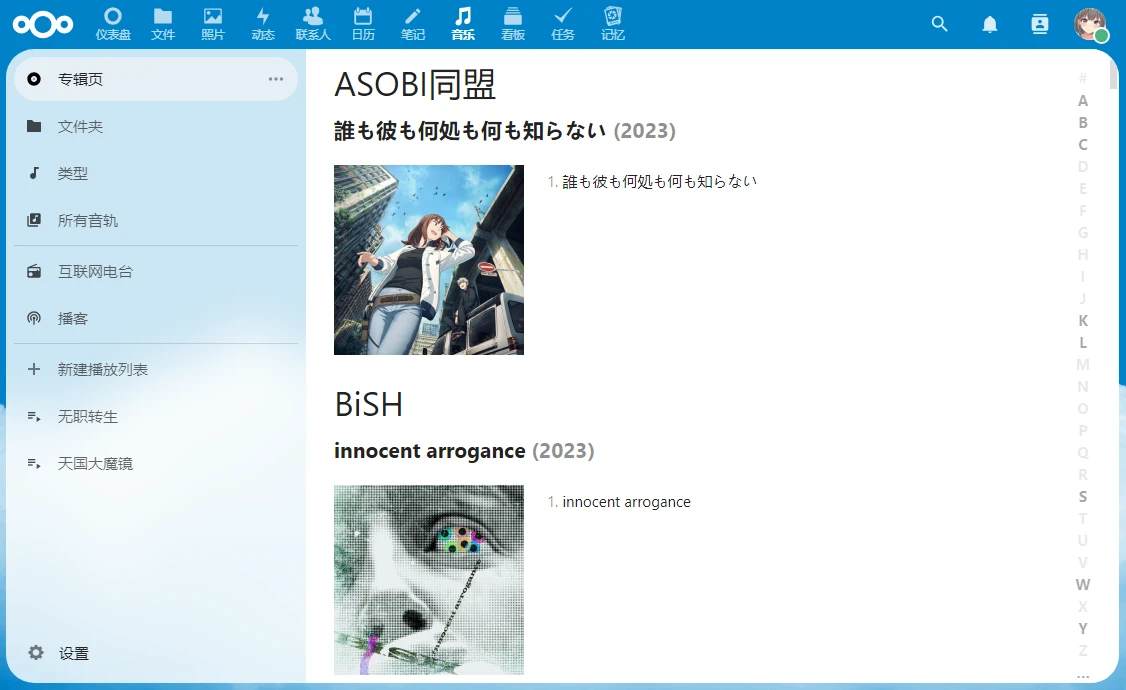
Task: Open the 看板 deck app
Action: point(513,24)
